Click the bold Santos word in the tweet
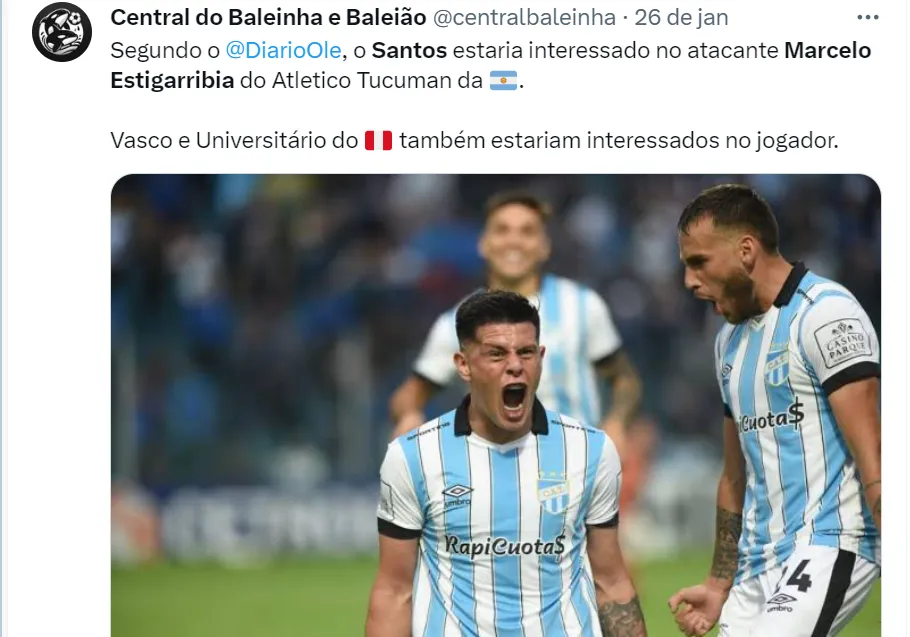This screenshot has height=637, width=910. (409, 50)
